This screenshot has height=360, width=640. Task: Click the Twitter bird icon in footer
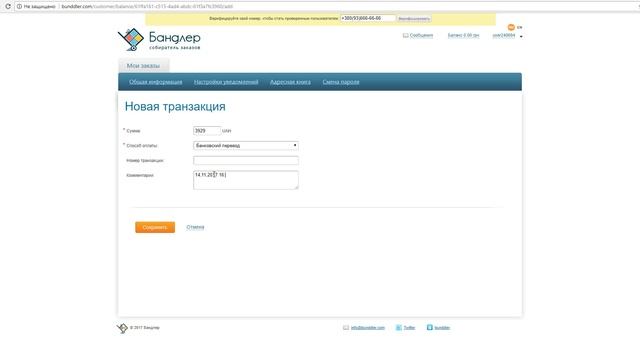point(399,328)
